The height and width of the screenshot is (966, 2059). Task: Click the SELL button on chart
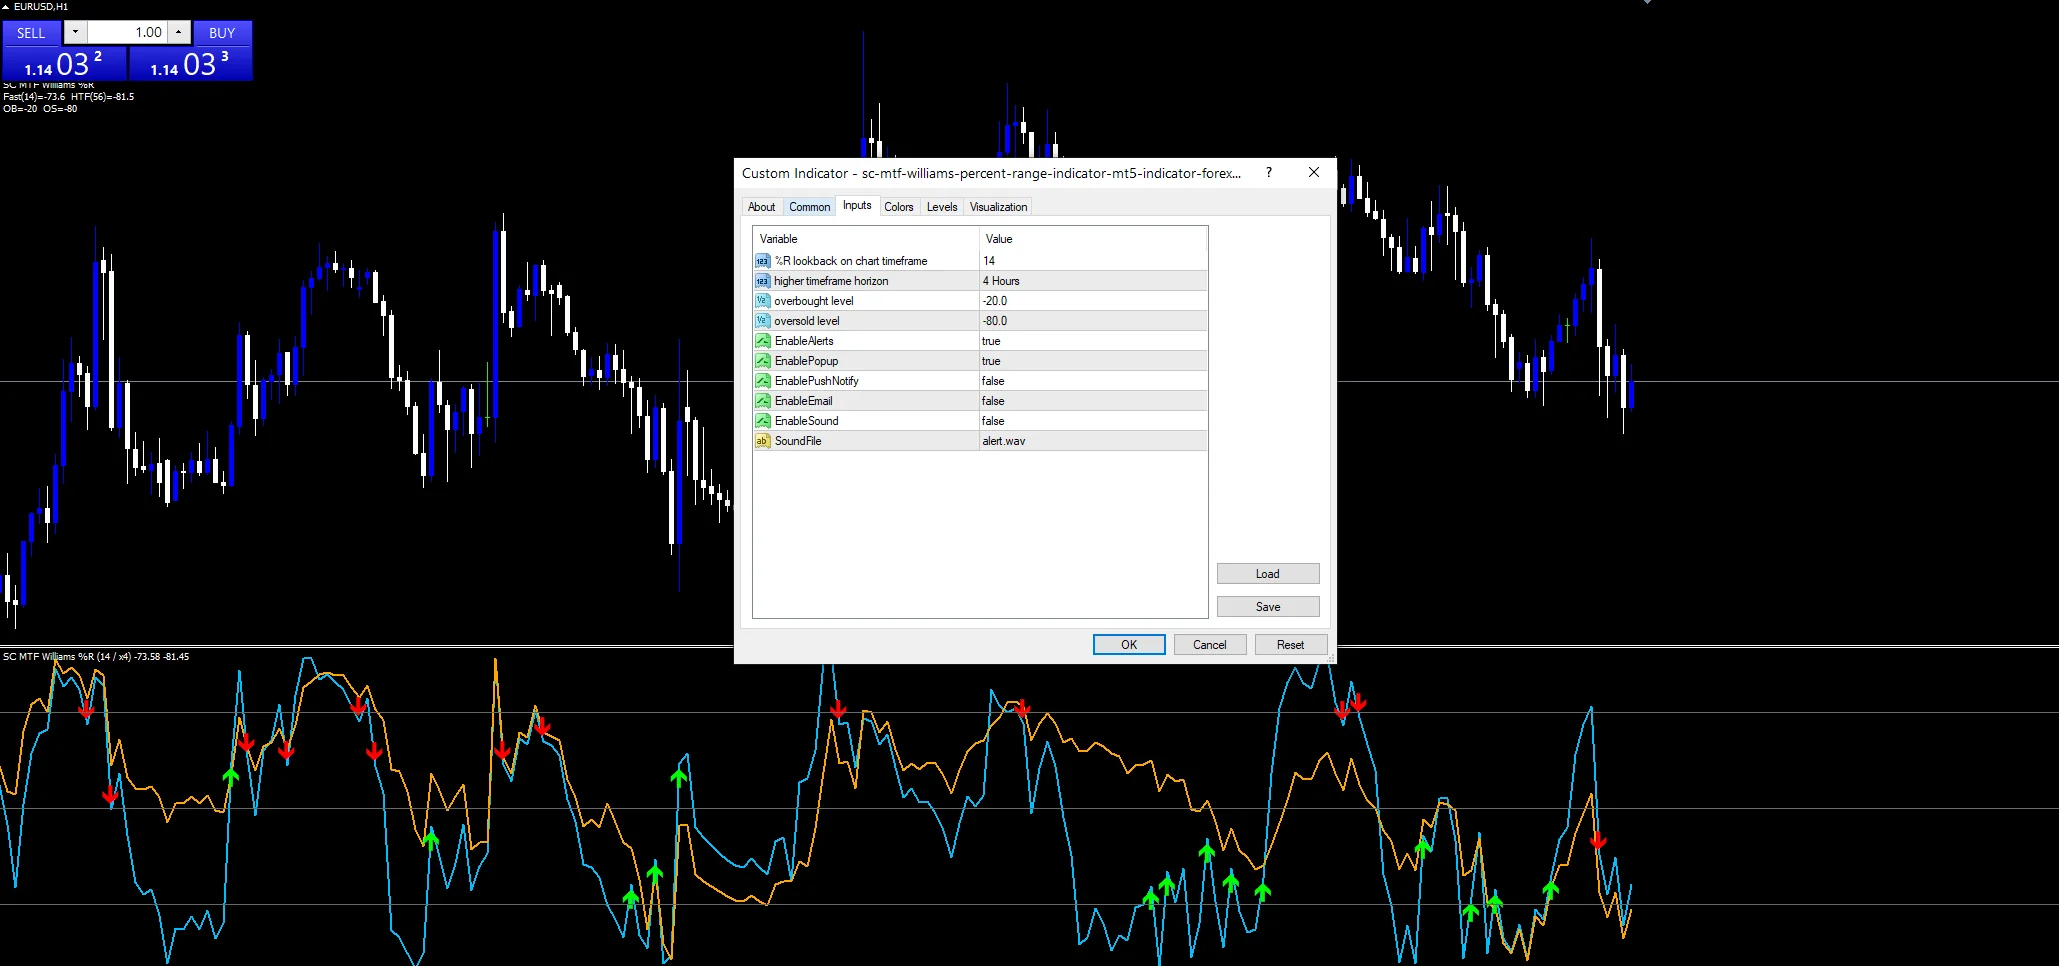tap(31, 33)
